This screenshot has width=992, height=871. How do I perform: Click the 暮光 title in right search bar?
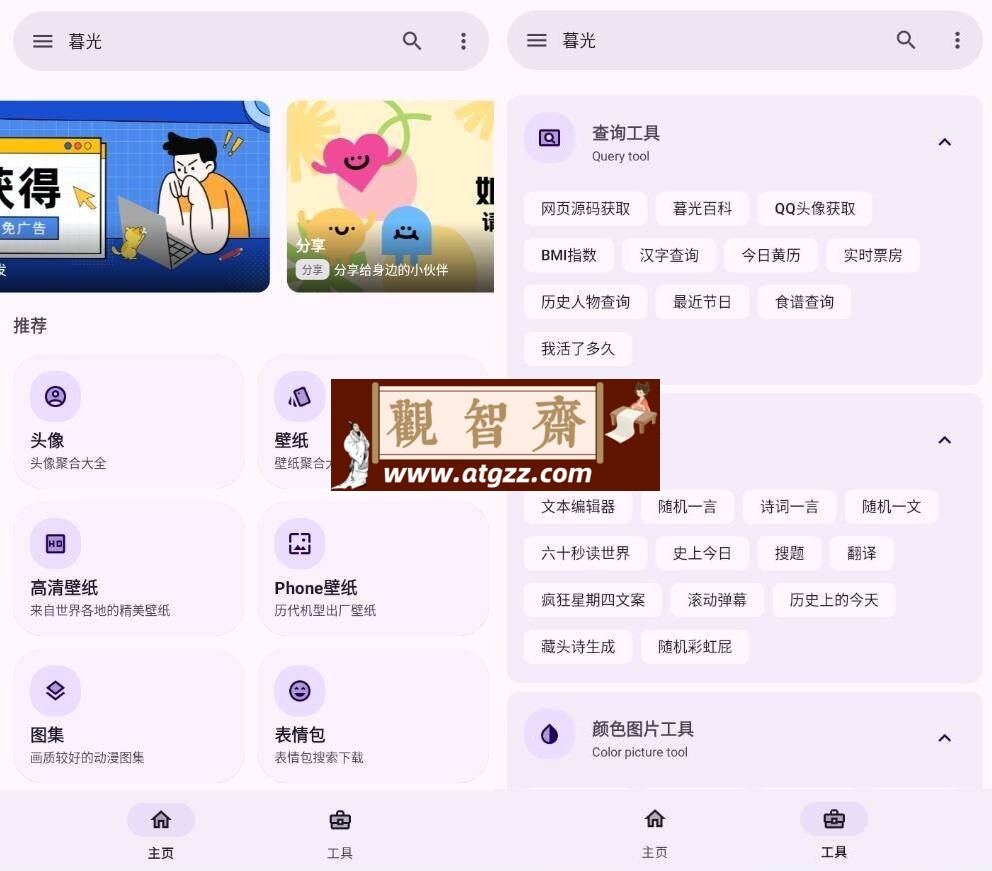click(579, 41)
